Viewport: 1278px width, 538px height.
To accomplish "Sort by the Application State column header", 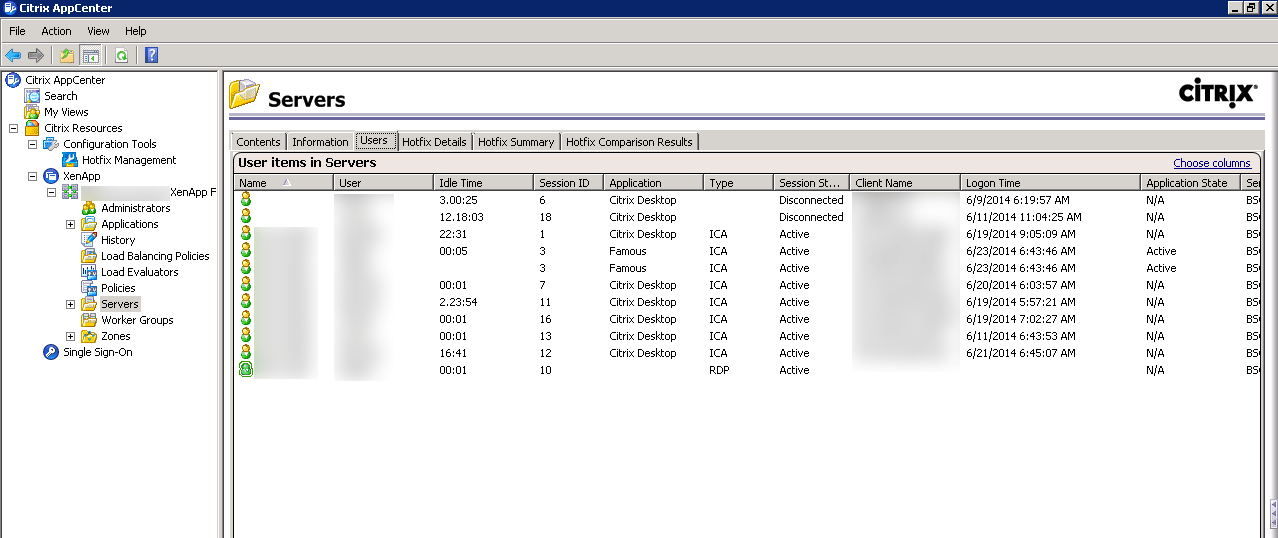I will click(x=1190, y=183).
